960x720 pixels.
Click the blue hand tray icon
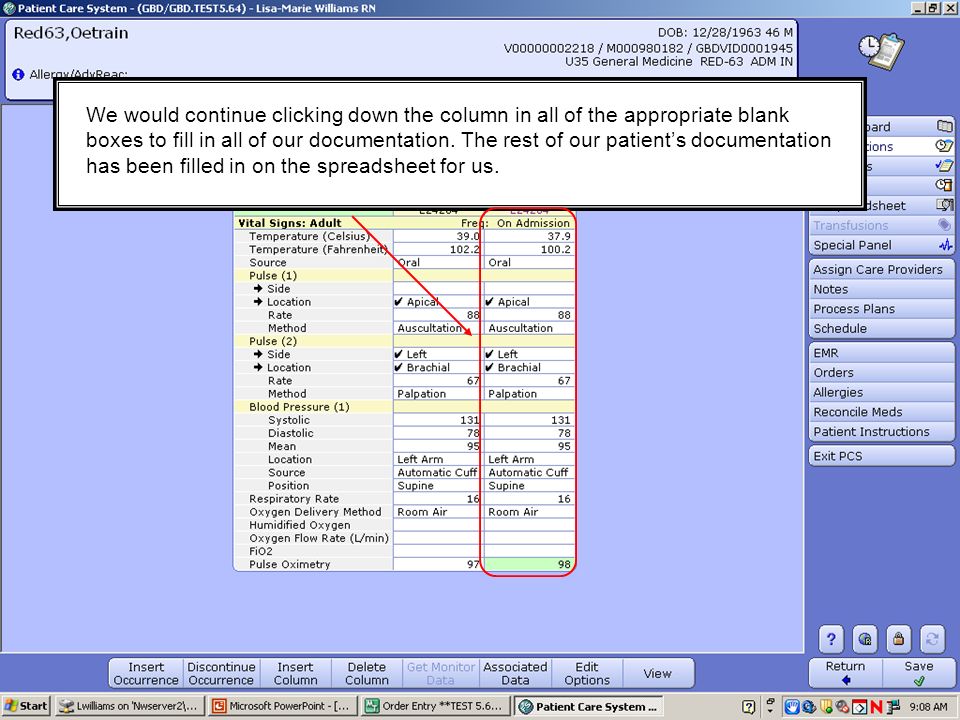pos(792,707)
